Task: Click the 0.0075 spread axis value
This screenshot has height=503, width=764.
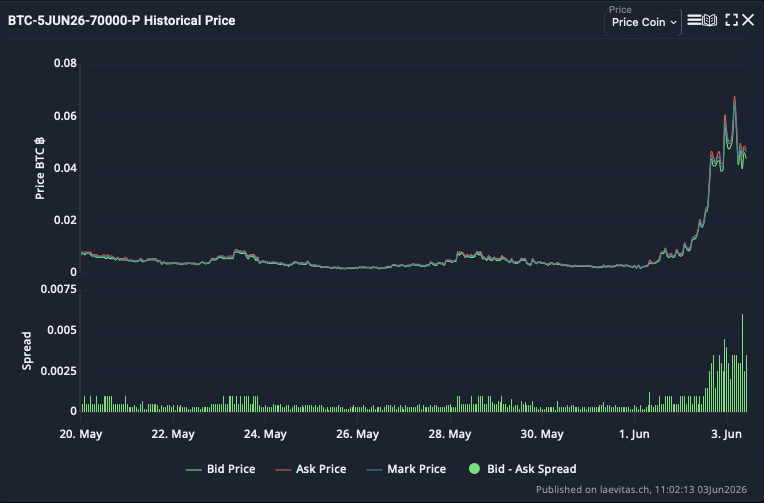Action: click(x=58, y=289)
